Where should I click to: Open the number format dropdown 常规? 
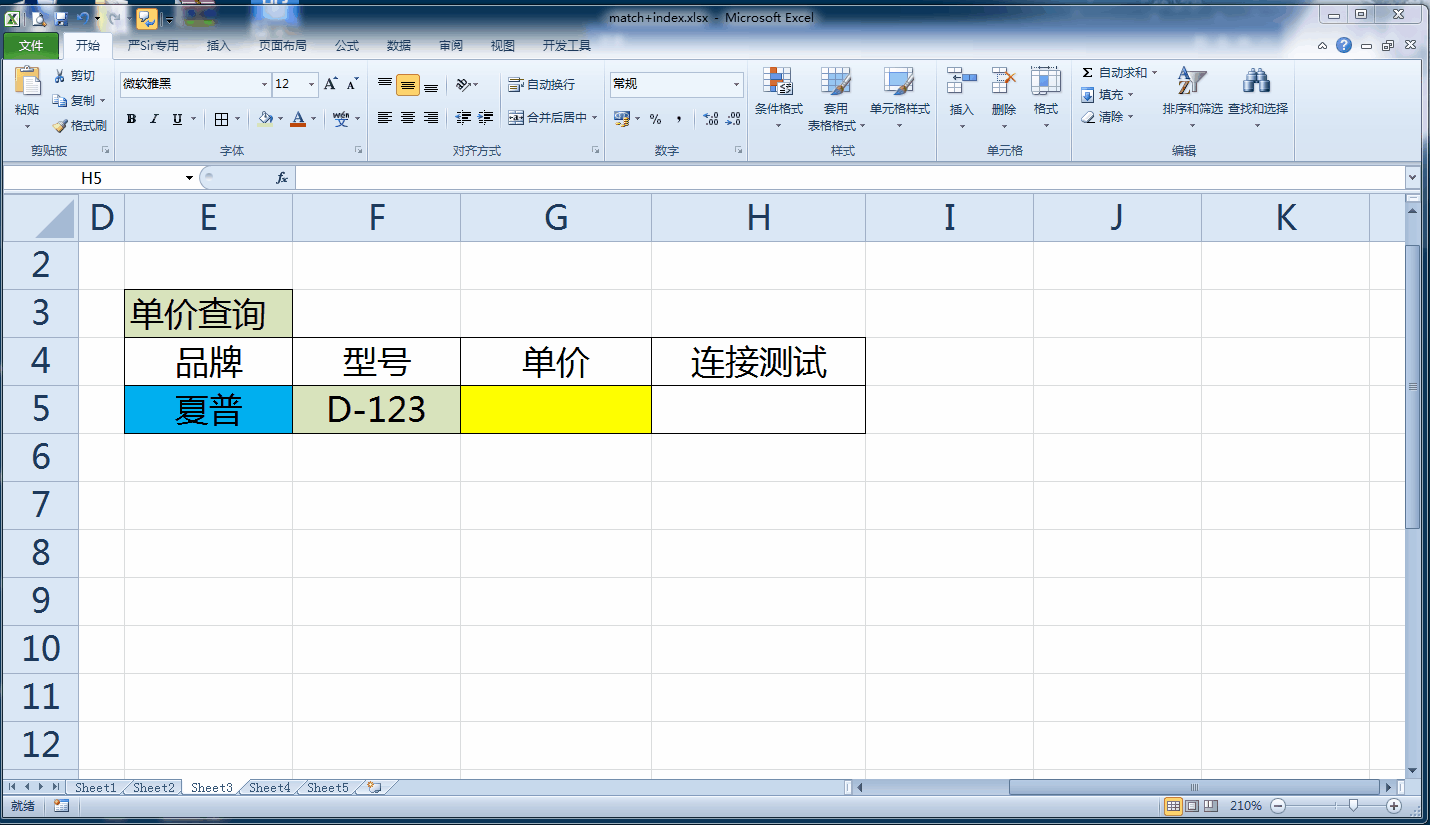737,85
